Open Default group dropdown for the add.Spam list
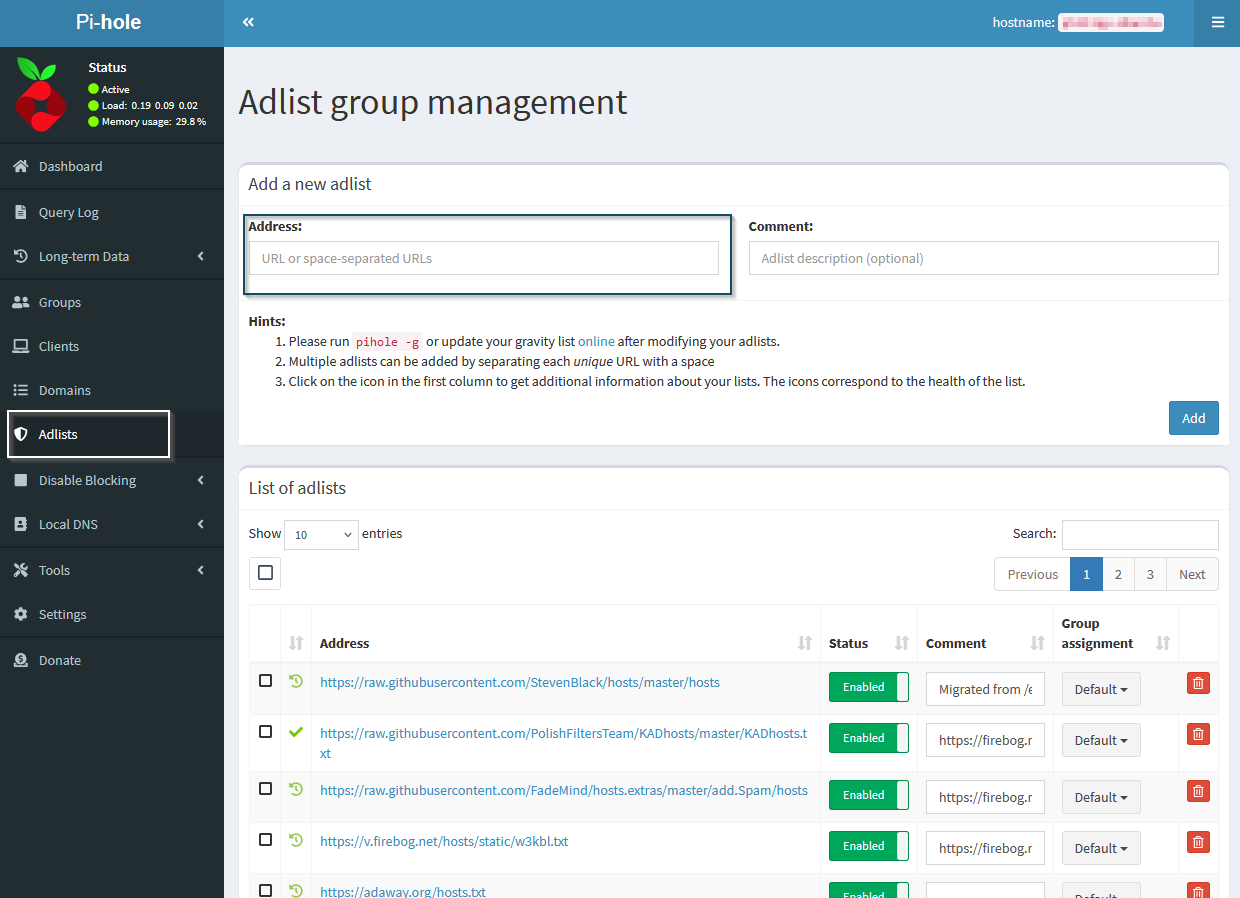 (x=1100, y=797)
